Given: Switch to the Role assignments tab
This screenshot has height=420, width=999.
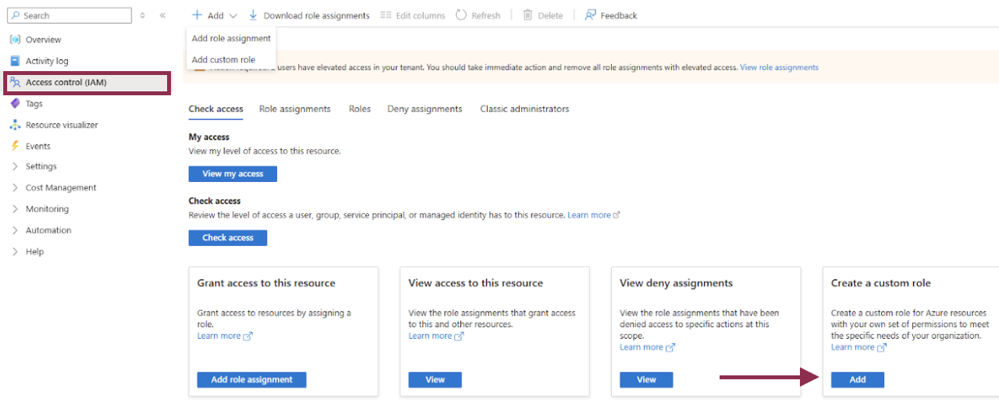Looking at the screenshot, I should pos(295,109).
